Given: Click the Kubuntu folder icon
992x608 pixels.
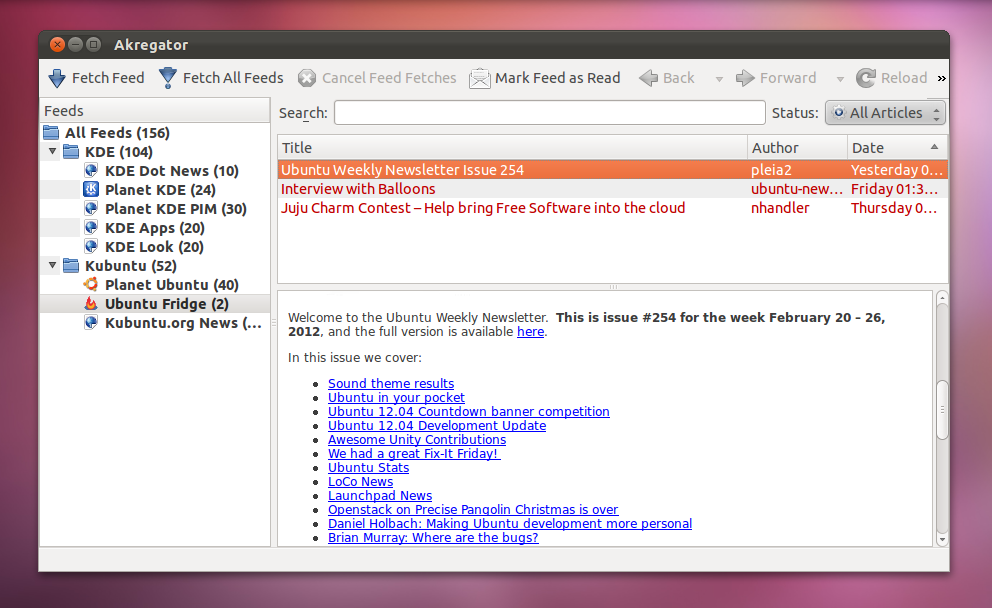Looking at the screenshot, I should coord(71,266).
